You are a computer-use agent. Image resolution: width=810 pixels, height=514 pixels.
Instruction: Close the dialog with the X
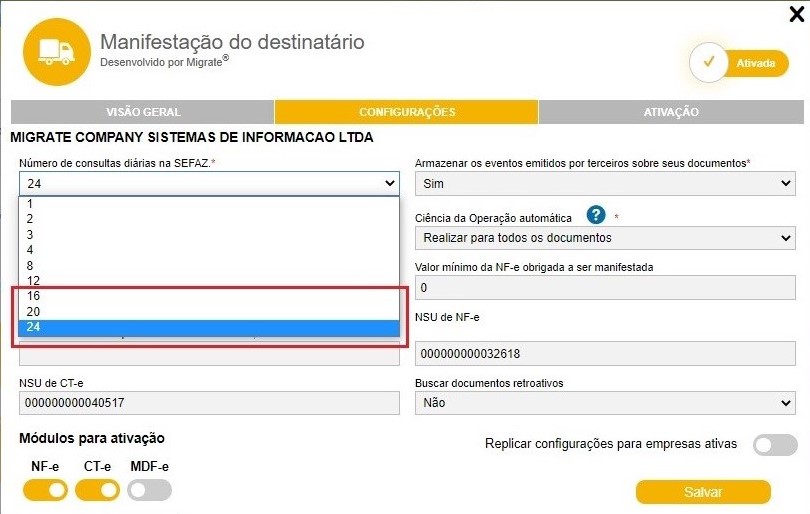point(796,13)
